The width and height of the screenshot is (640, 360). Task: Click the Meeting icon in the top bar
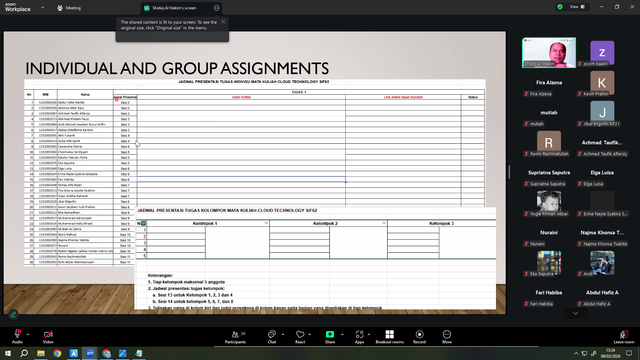point(60,8)
